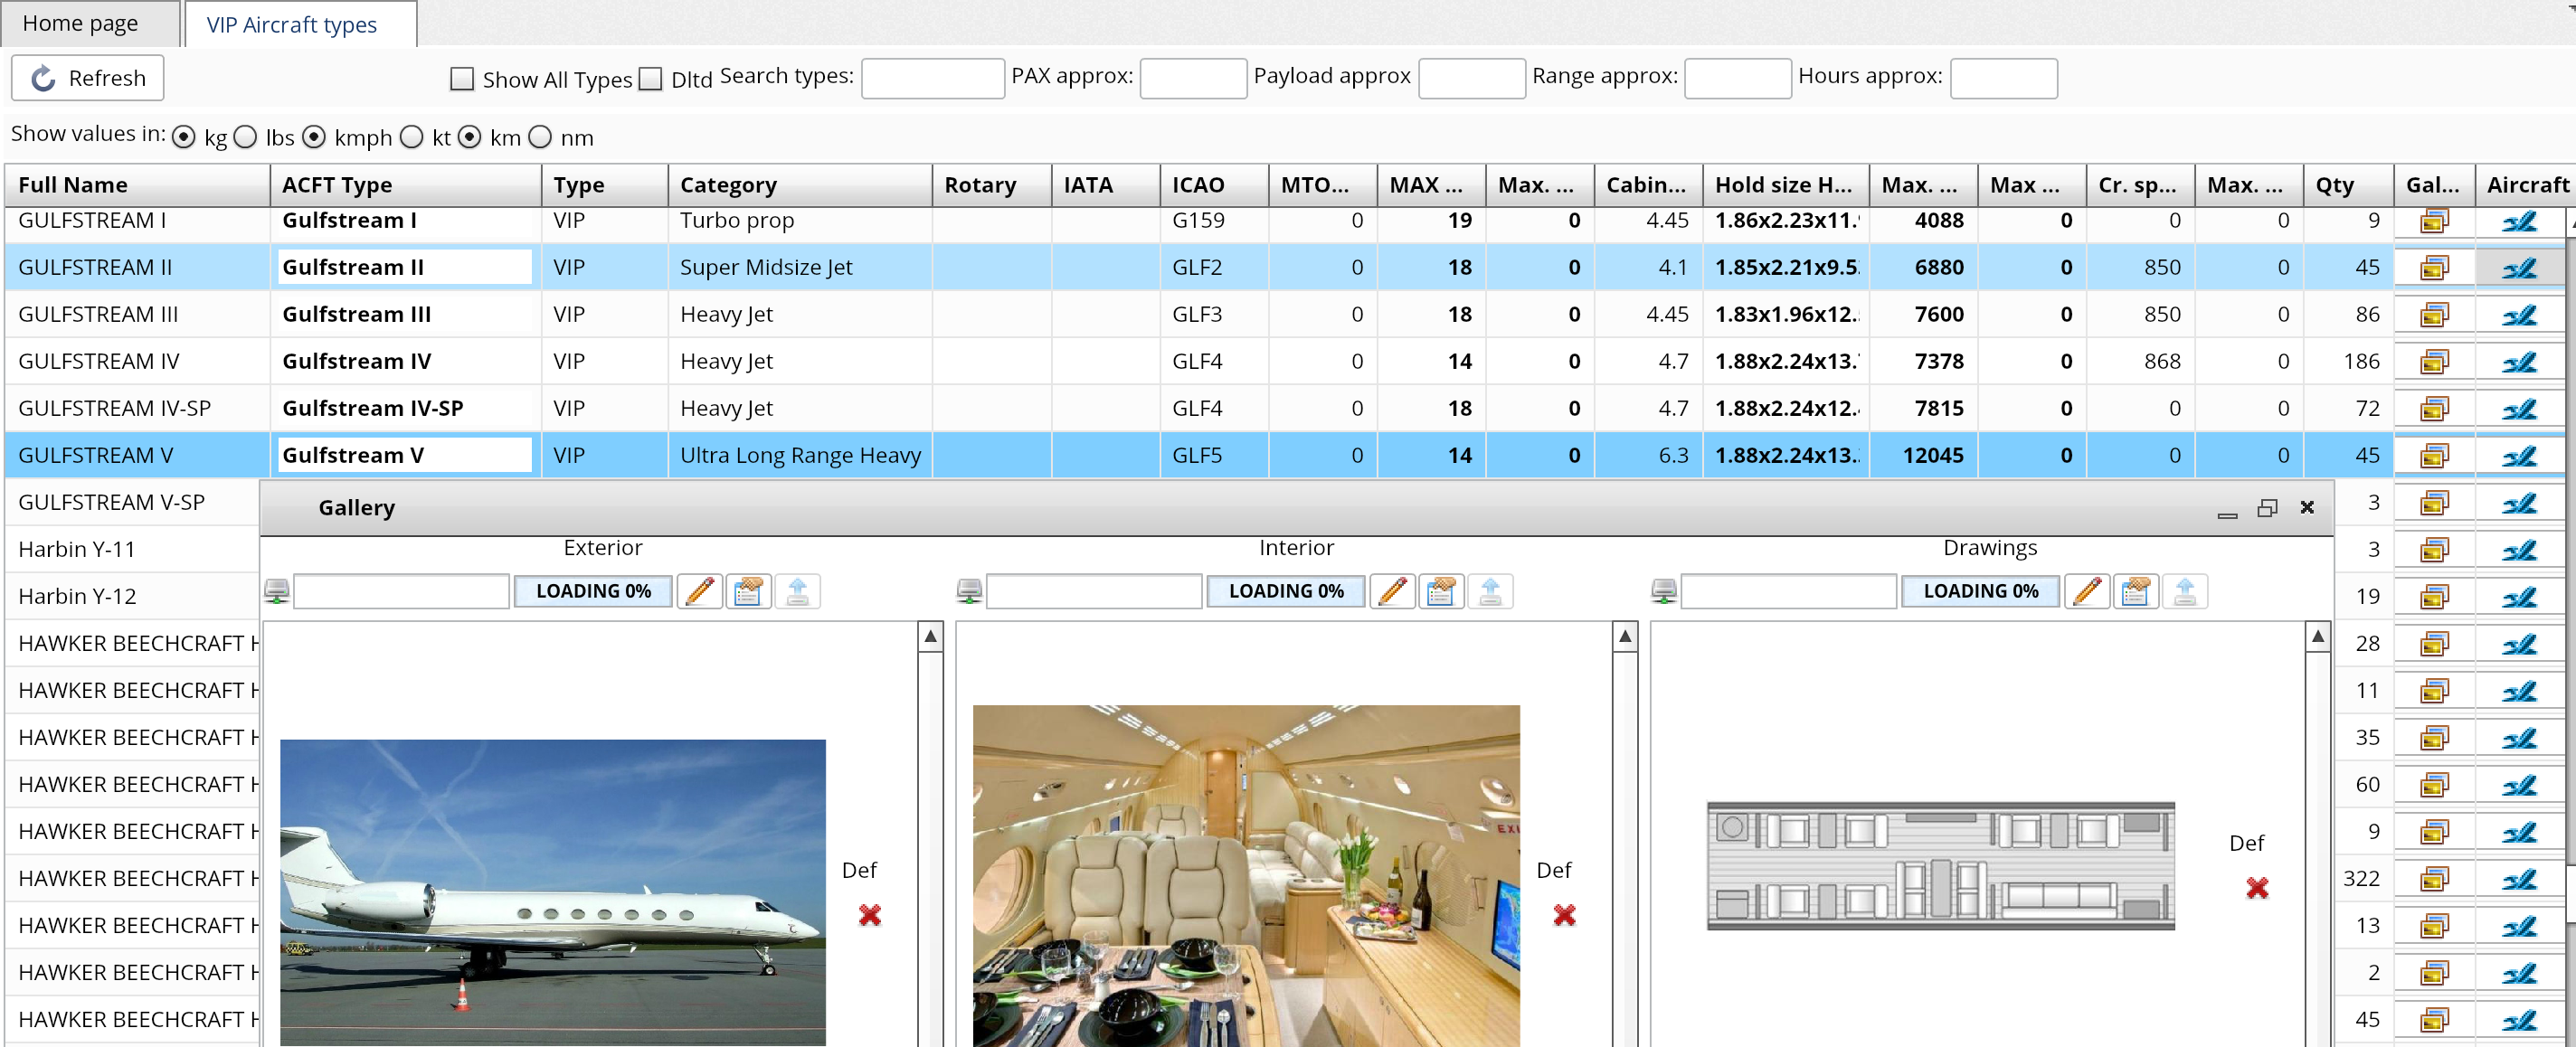
Task: Click the pencil edit icon under Exterior
Action: (700, 591)
